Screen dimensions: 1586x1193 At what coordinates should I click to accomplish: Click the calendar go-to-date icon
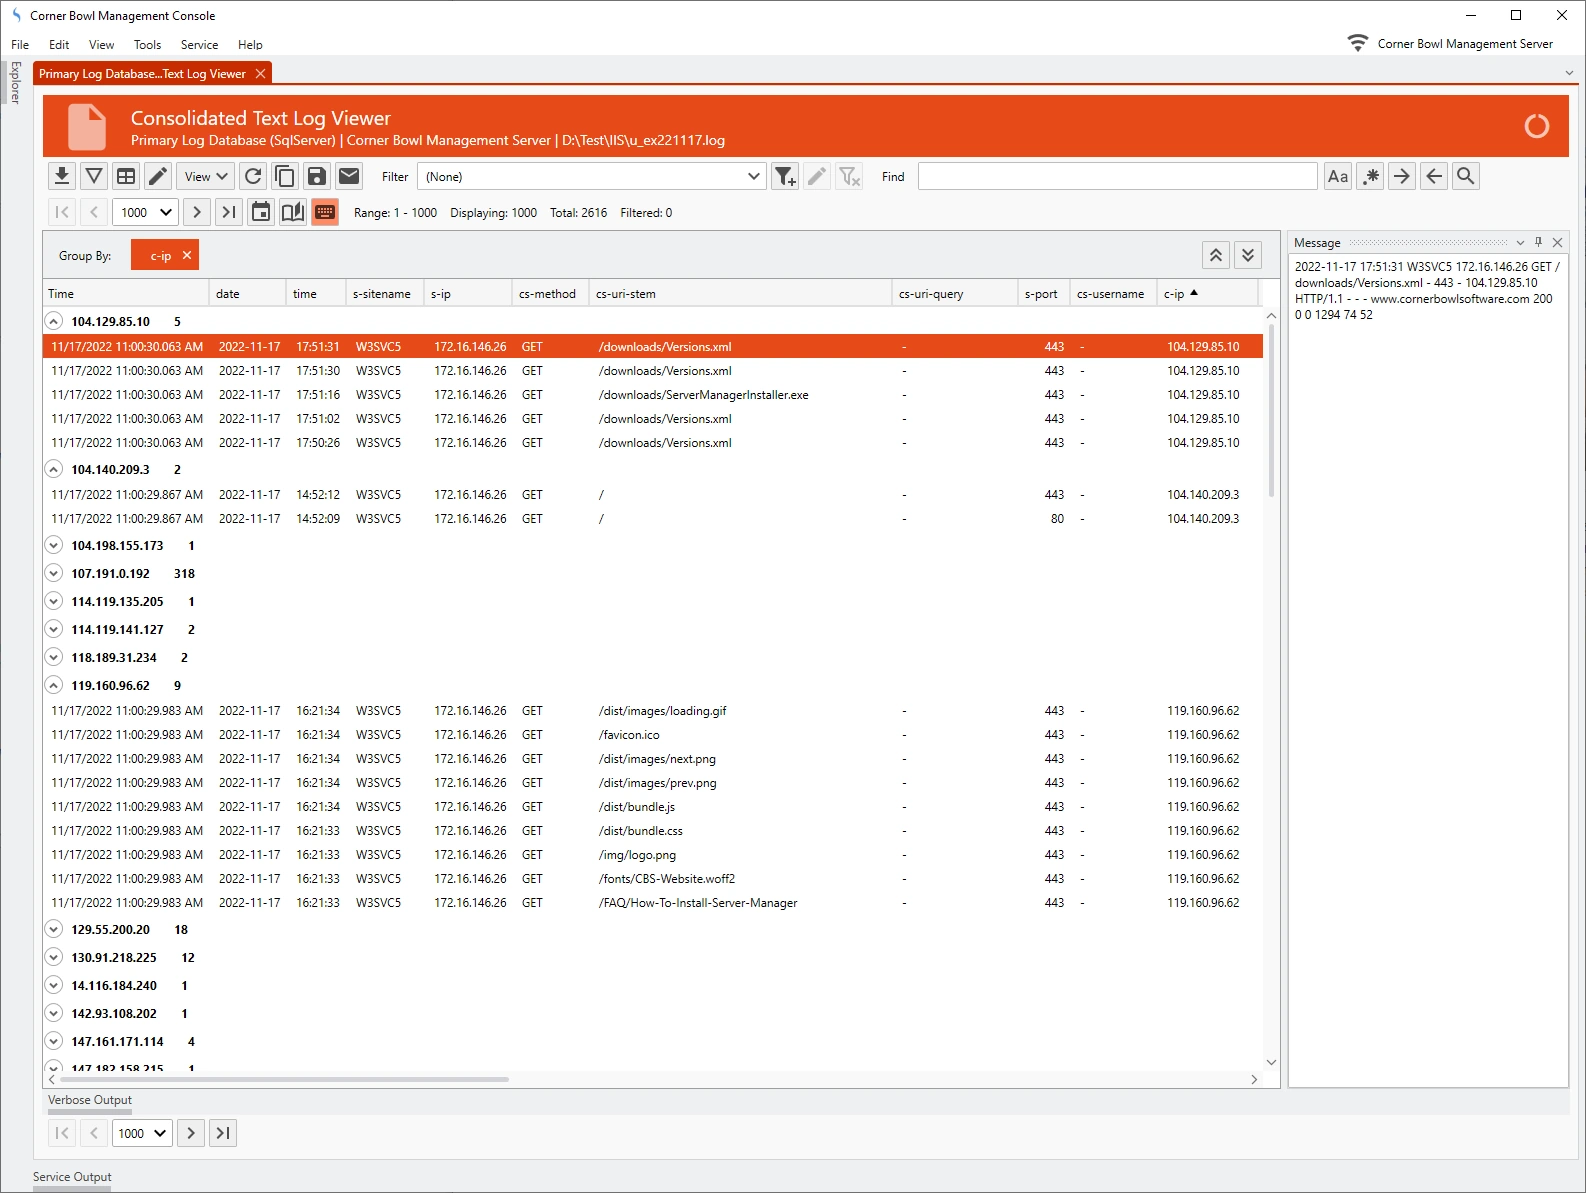tap(261, 212)
